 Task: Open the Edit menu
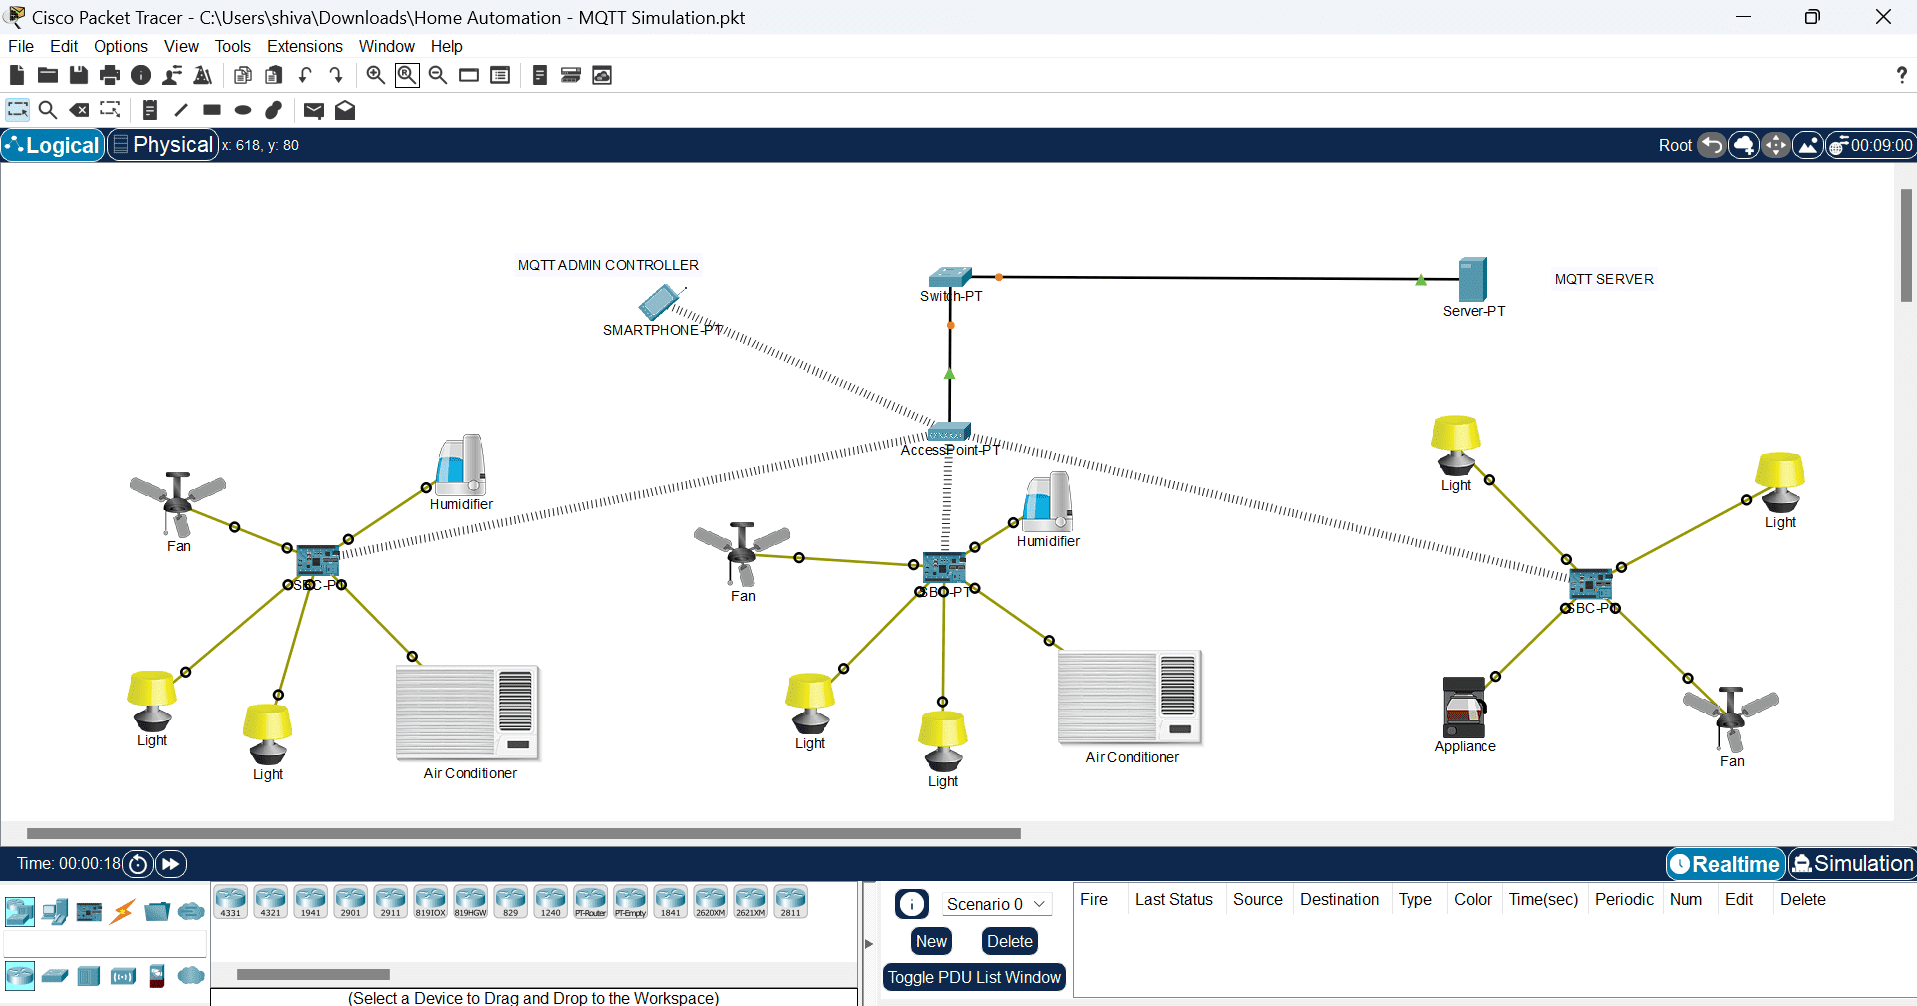click(64, 46)
